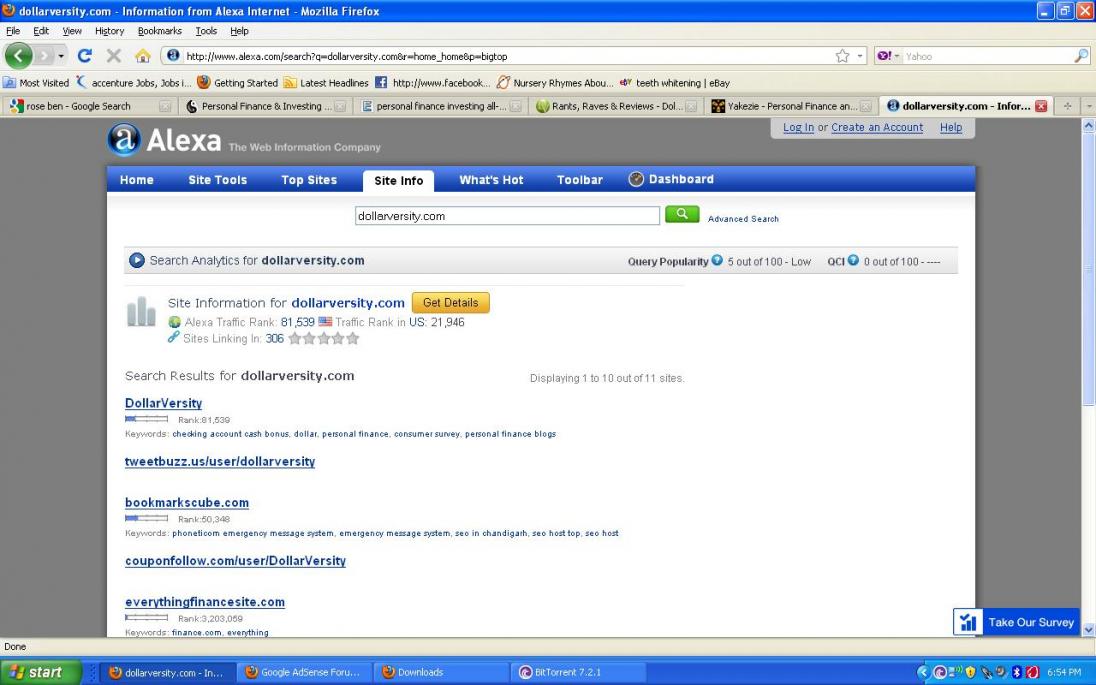The height and width of the screenshot is (685, 1096).
Task: Open the tweetbuzz.us/user/dollarversity result
Action: [x=220, y=461]
